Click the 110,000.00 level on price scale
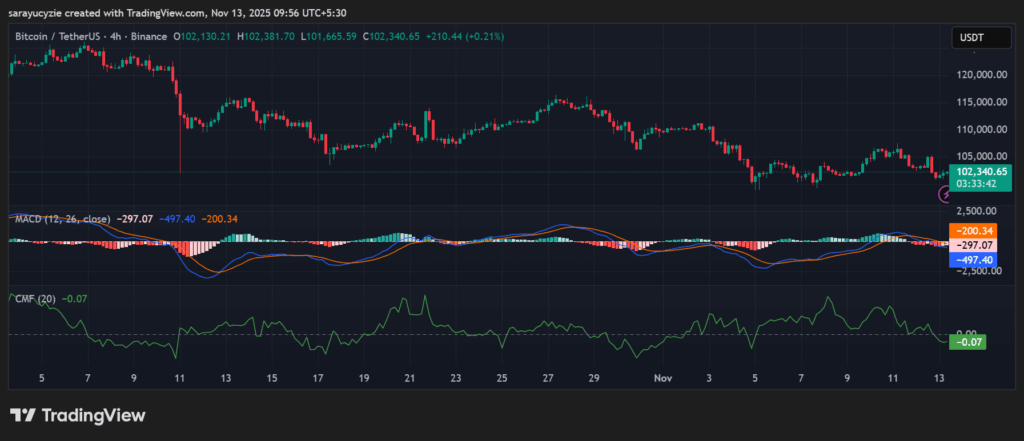 tap(980, 130)
